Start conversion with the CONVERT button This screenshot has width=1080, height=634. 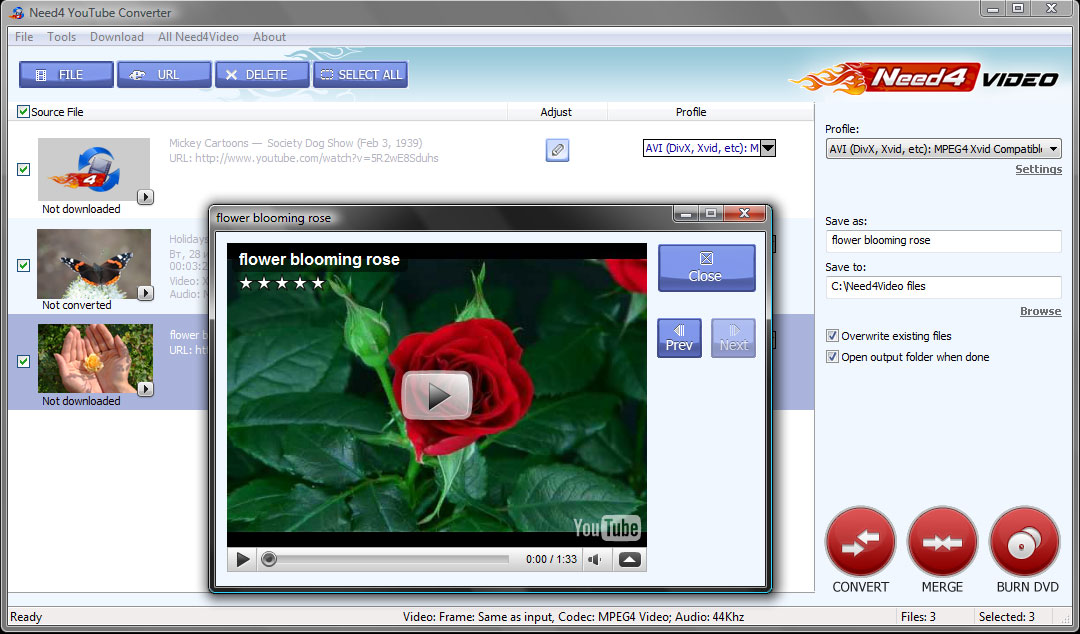[x=860, y=542]
